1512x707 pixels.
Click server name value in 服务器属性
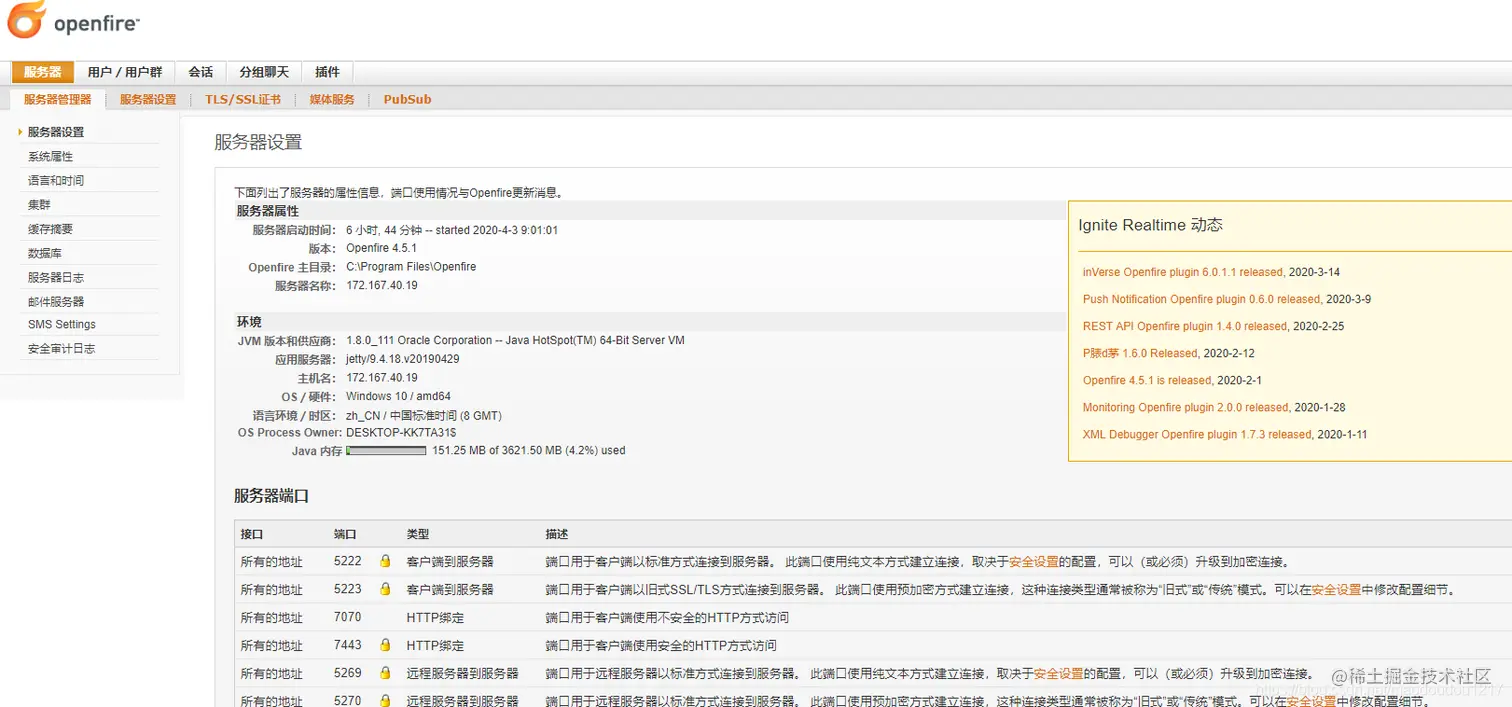click(x=382, y=285)
